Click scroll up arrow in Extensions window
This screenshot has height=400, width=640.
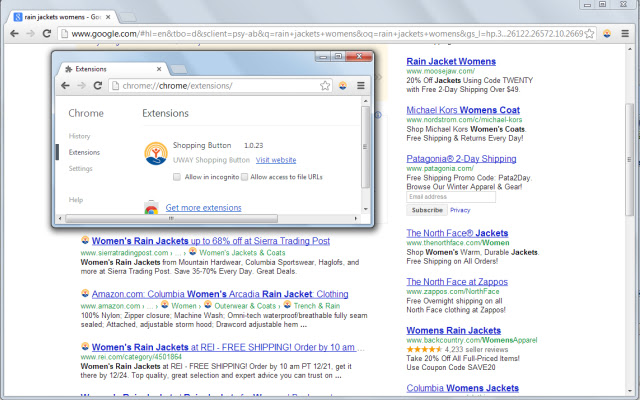click(365, 100)
